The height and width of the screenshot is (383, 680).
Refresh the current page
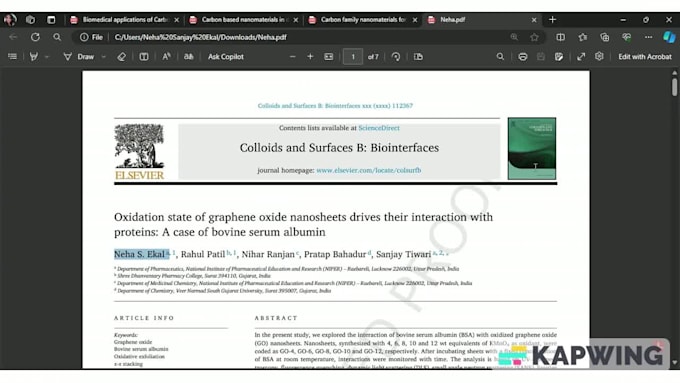(35, 37)
